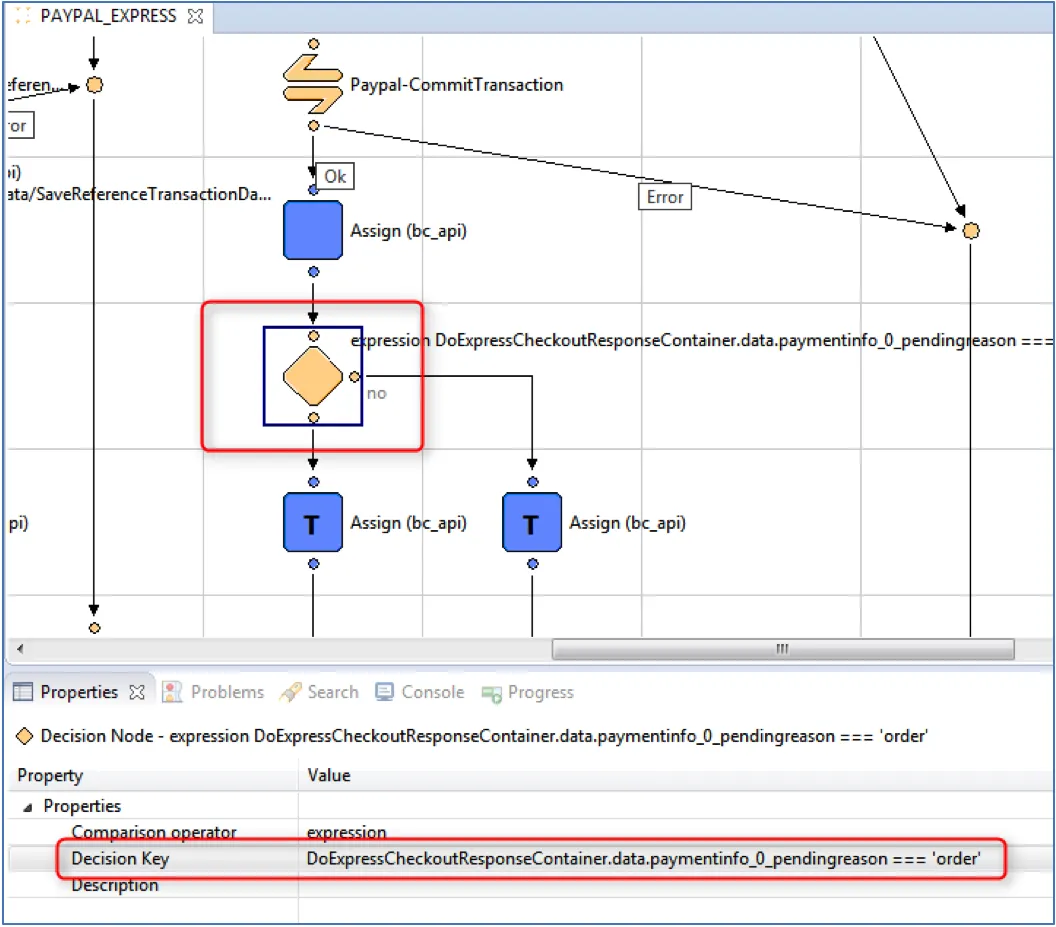Screen dimensions: 1056x927
Task: Click the Problems view icon
Action: [172, 692]
